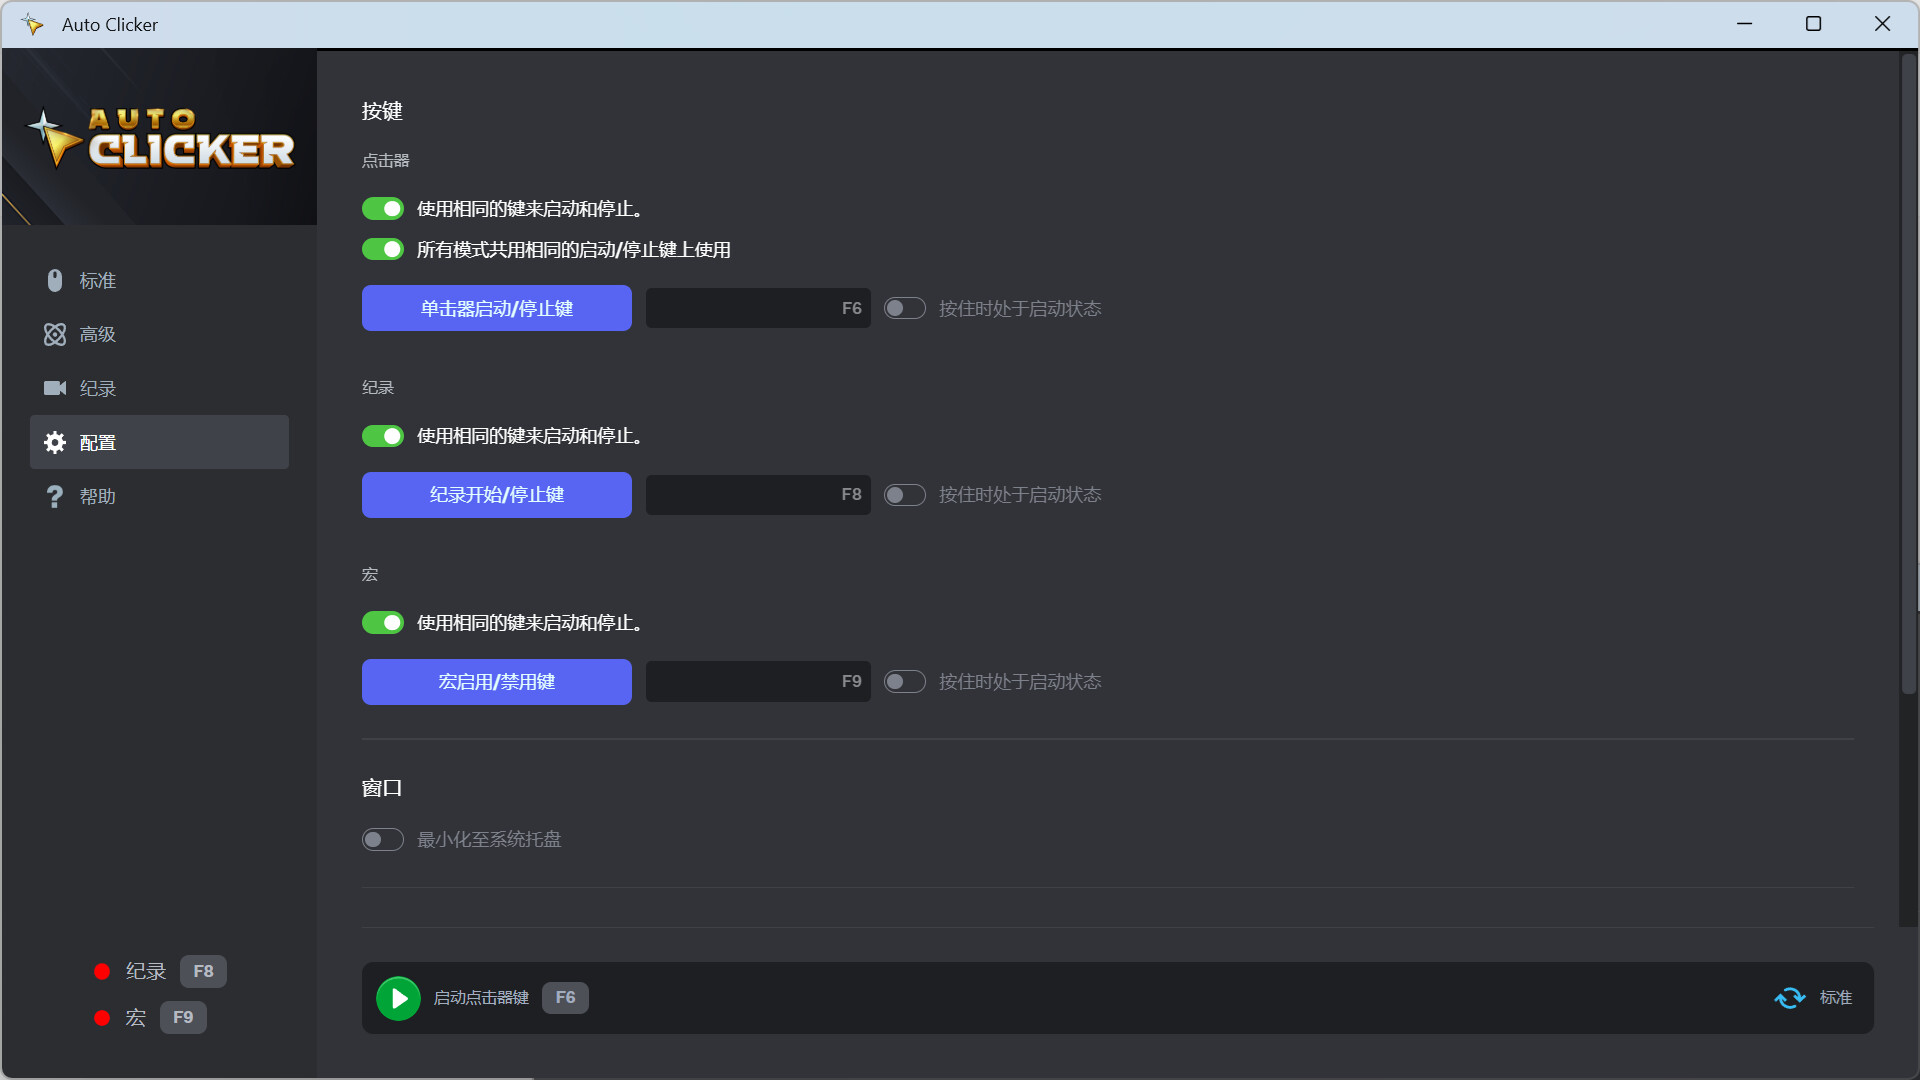Click the 宏启用/禁用键 button
Image resolution: width=1920 pixels, height=1080 pixels.
pos(496,681)
